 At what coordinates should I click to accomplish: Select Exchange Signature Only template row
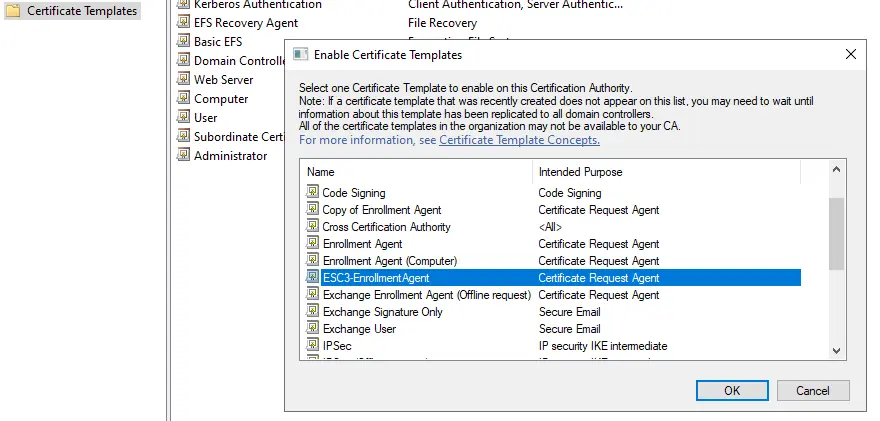click(x=382, y=312)
